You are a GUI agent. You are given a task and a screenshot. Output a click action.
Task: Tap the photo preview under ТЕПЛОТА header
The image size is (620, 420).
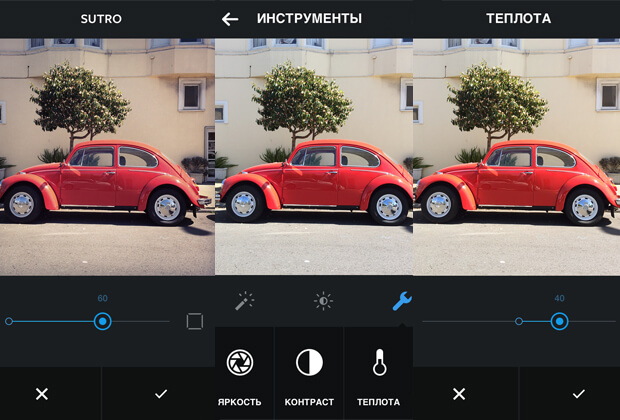[516, 155]
